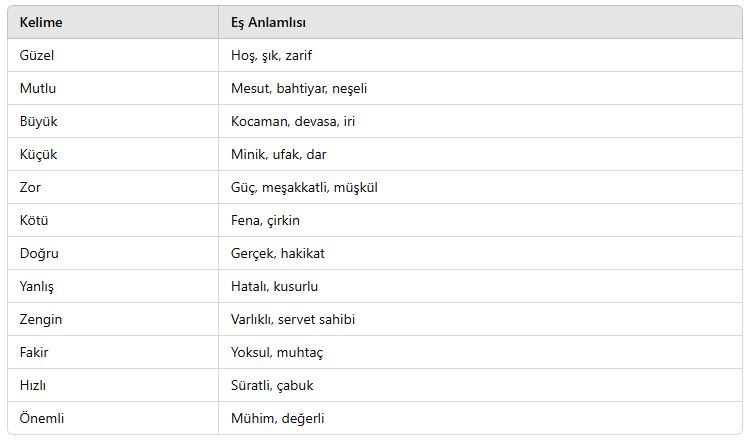Viewport: 747px width, 440px height.
Task: Click the 'Süratli, çabuk' synonyms cell
Action: 480,385
